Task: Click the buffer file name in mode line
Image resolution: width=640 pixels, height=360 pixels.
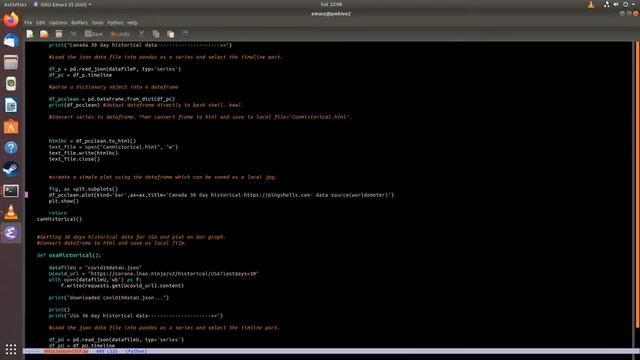Action: 66,351
